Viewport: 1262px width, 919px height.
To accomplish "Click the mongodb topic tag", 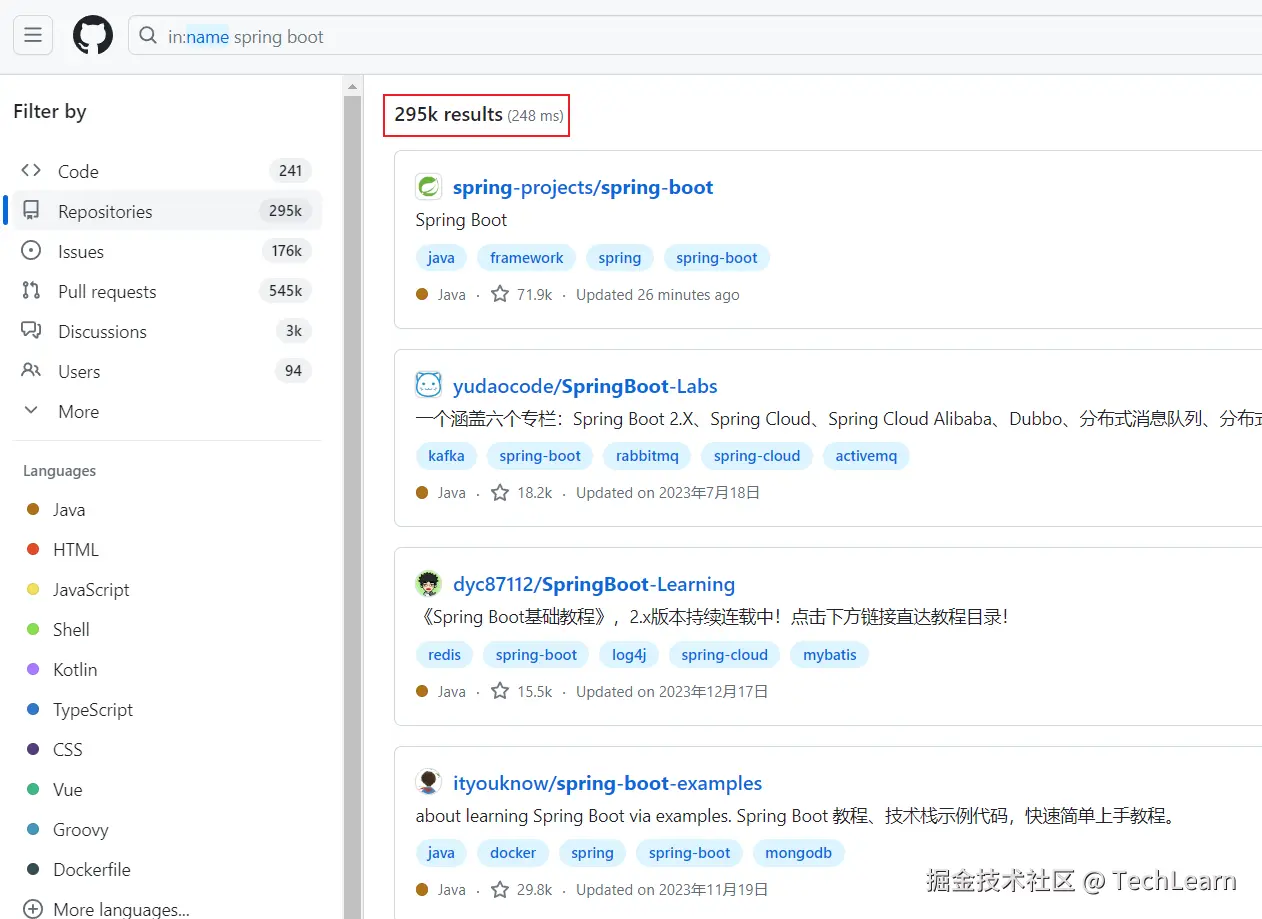I will (x=799, y=853).
